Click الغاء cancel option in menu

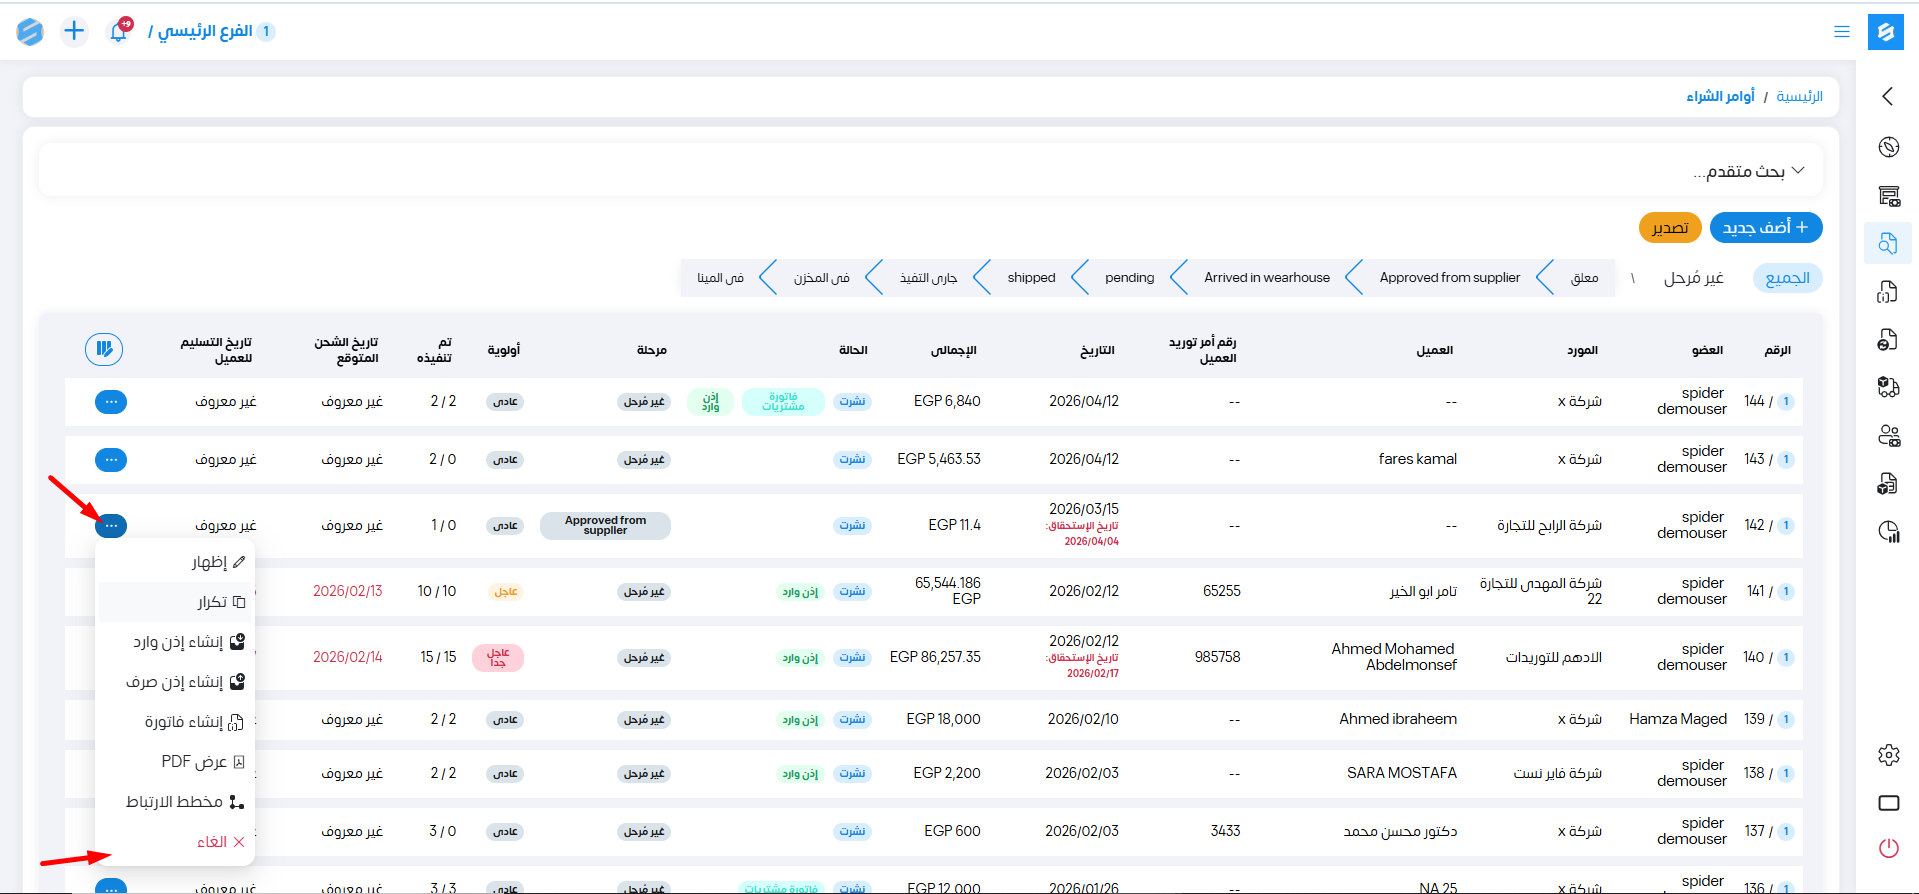click(212, 842)
